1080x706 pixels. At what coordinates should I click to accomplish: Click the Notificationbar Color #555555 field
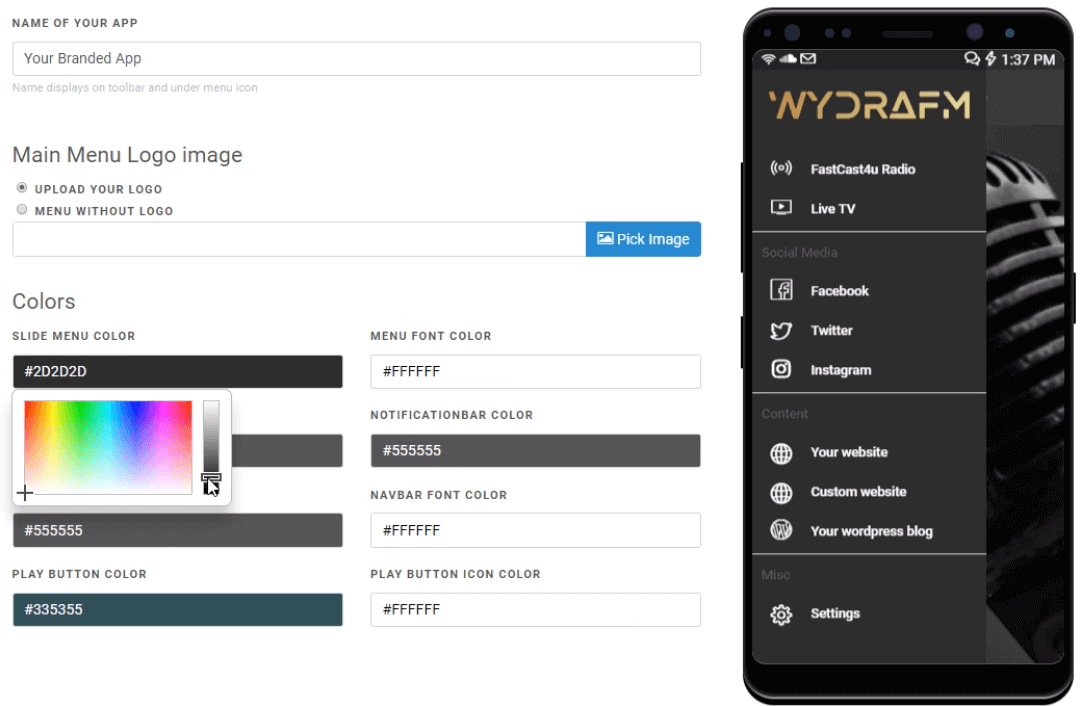point(535,450)
